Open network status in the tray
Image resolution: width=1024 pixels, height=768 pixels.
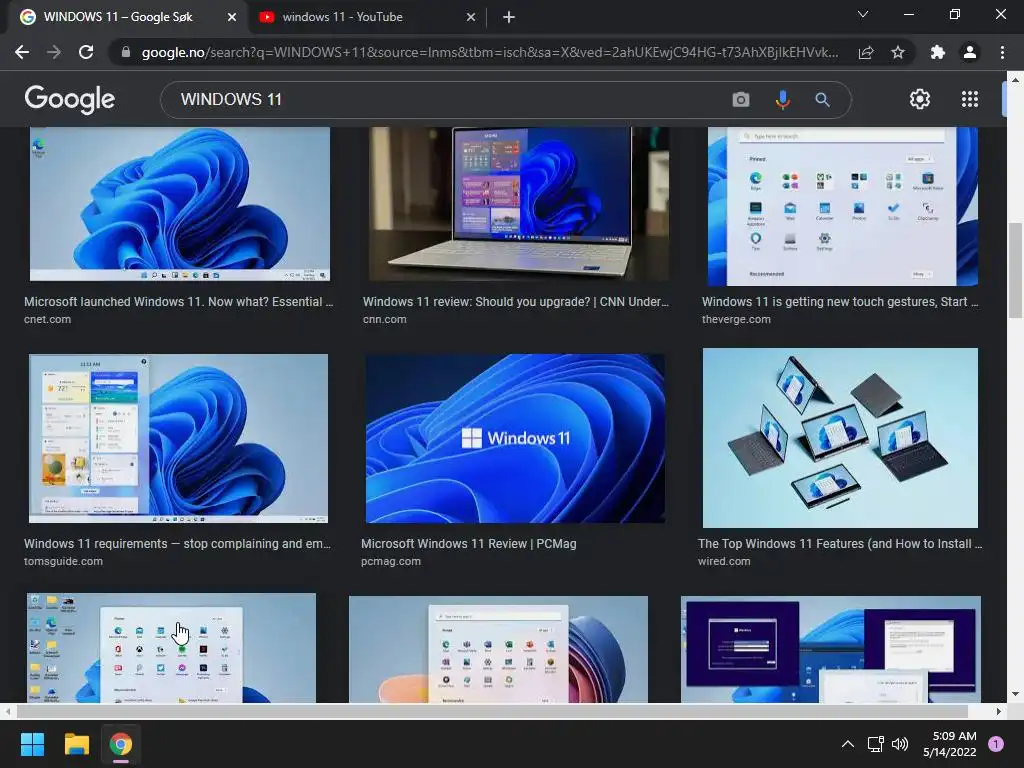pos(875,744)
